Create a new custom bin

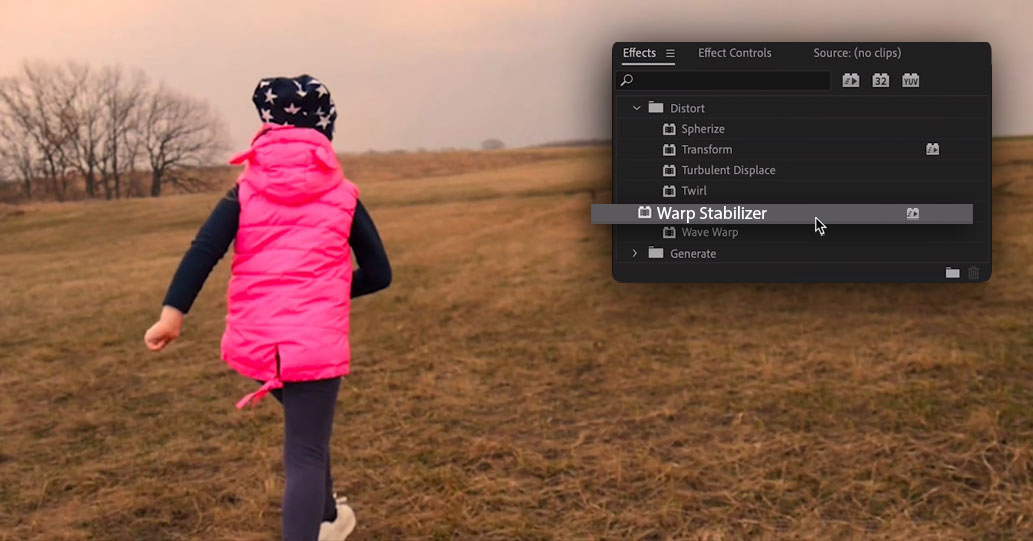pos(952,273)
